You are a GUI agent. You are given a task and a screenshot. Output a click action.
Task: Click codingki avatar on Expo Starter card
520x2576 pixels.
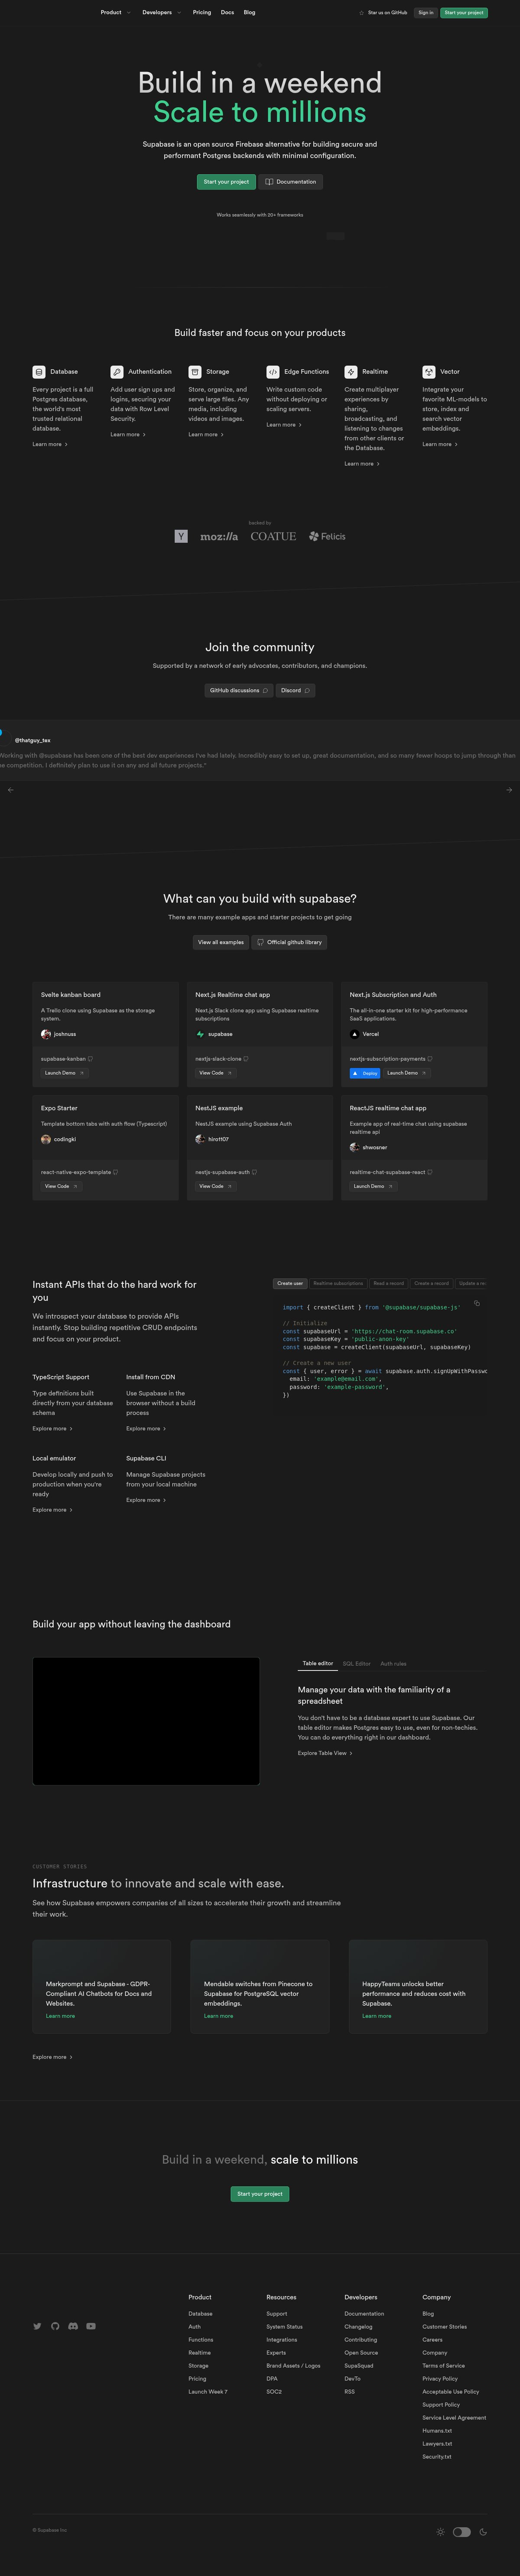[46, 1139]
